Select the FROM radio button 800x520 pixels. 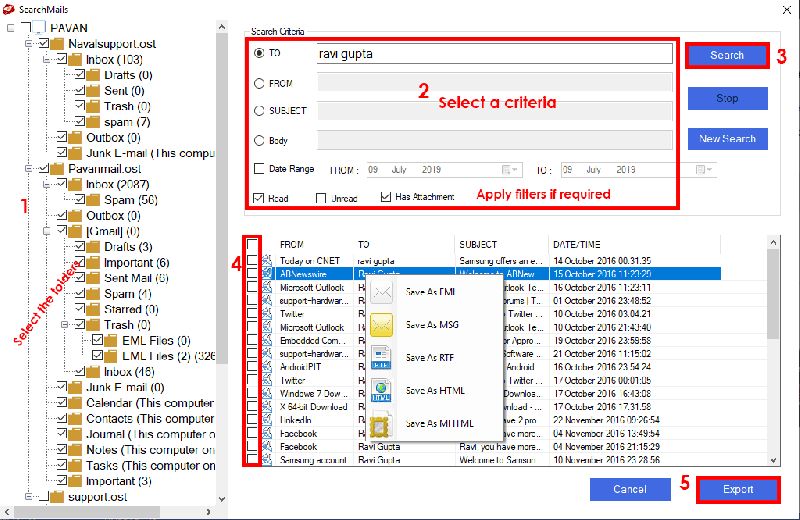click(260, 84)
